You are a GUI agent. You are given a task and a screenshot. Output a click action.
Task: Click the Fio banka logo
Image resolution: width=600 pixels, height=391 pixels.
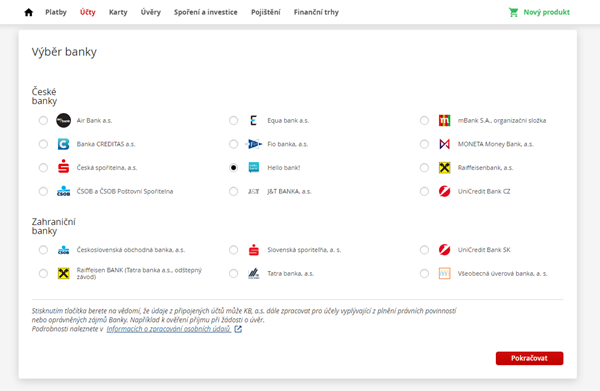coord(253,144)
